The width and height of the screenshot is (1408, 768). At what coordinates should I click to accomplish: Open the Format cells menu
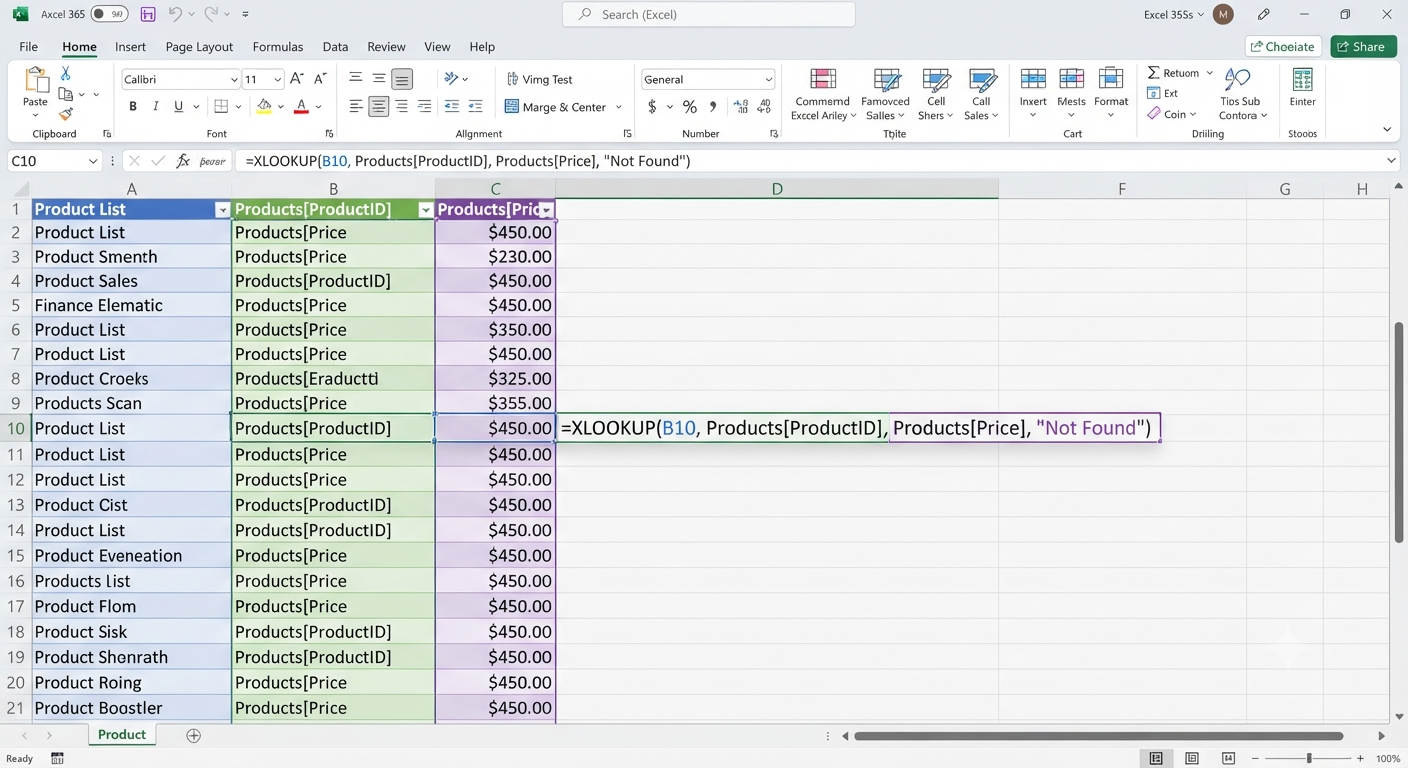click(x=1111, y=92)
